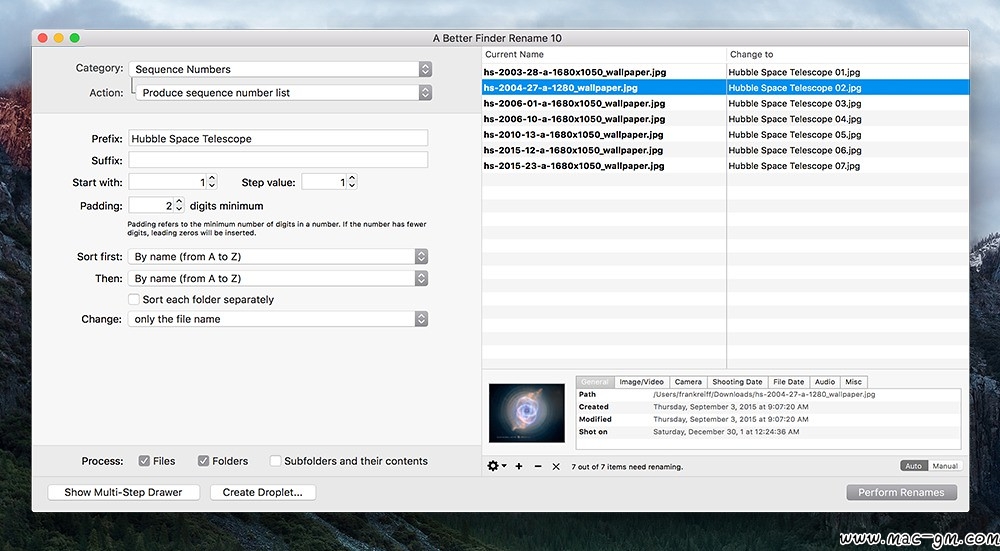Click the Step value number field

point(324,182)
